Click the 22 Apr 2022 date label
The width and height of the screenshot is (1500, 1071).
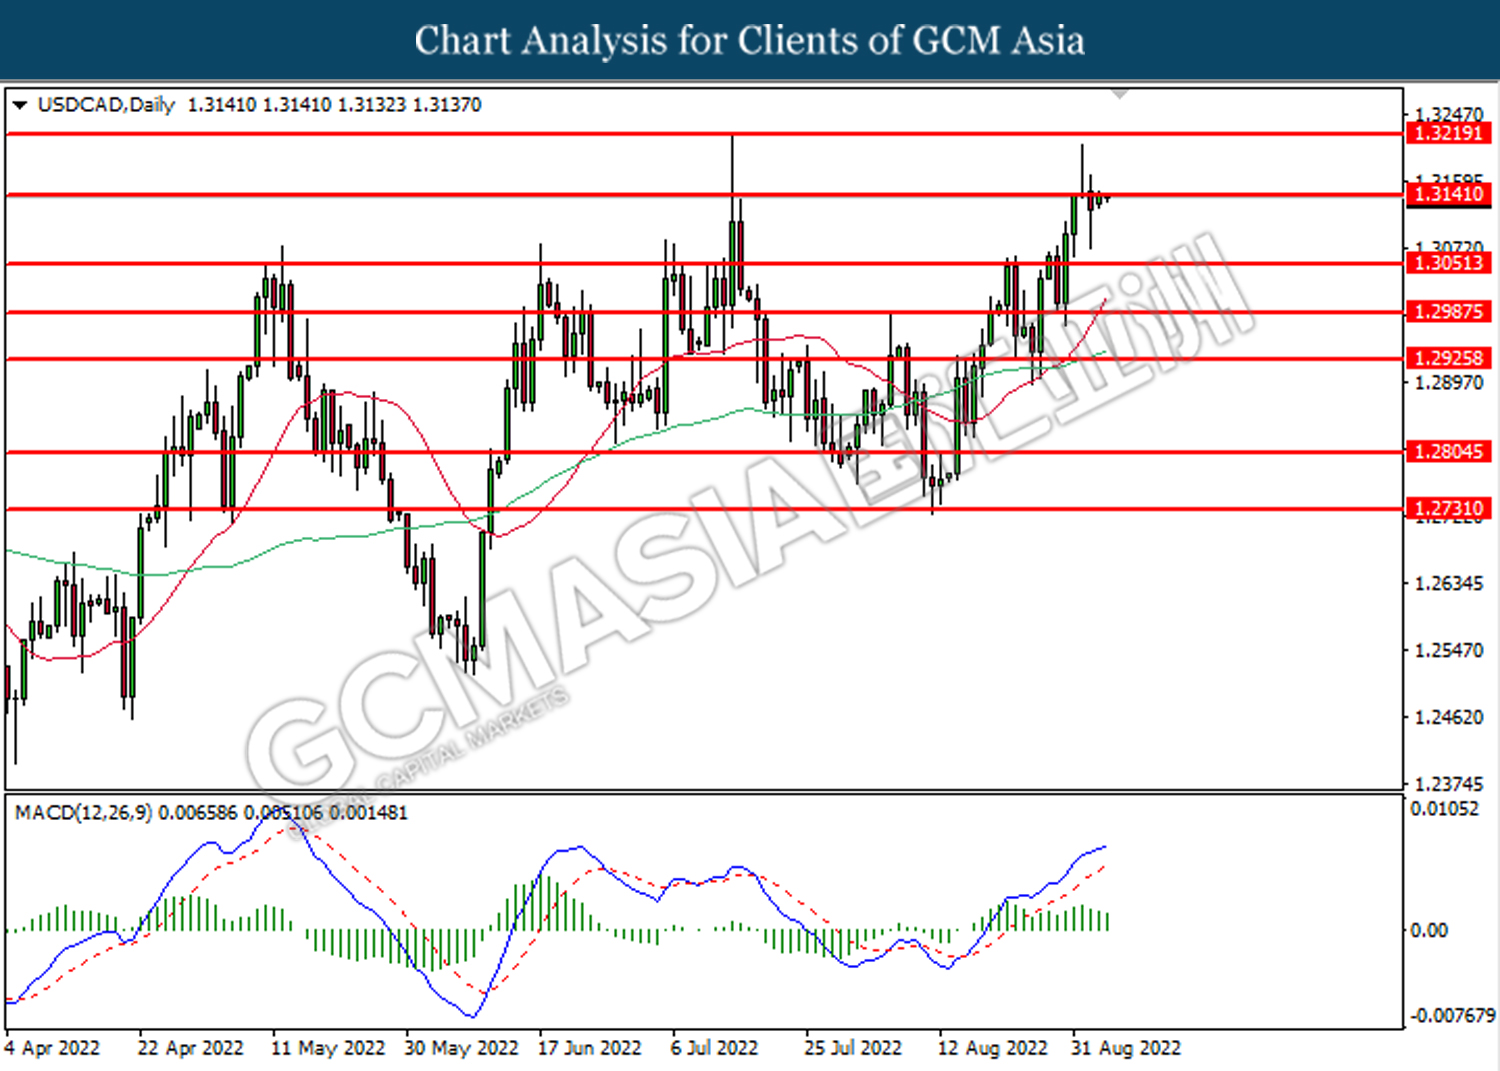[x=190, y=1049]
